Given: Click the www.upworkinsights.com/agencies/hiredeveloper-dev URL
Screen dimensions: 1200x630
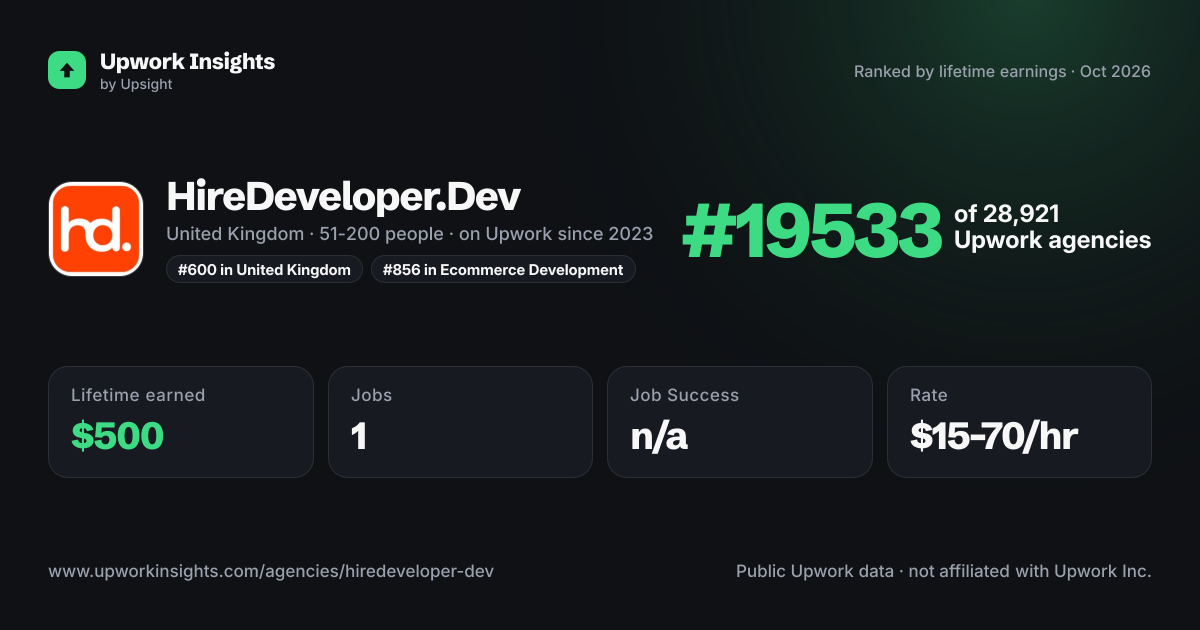Looking at the screenshot, I should tap(271, 572).
